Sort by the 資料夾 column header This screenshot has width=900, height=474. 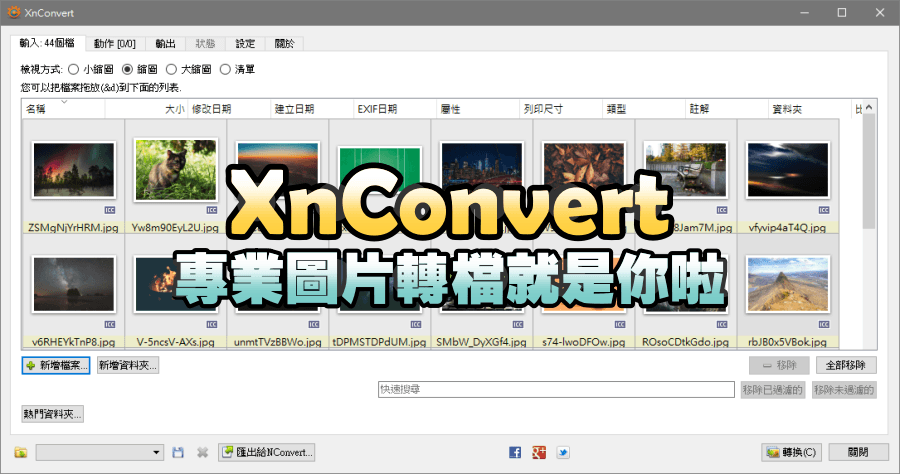click(809, 109)
